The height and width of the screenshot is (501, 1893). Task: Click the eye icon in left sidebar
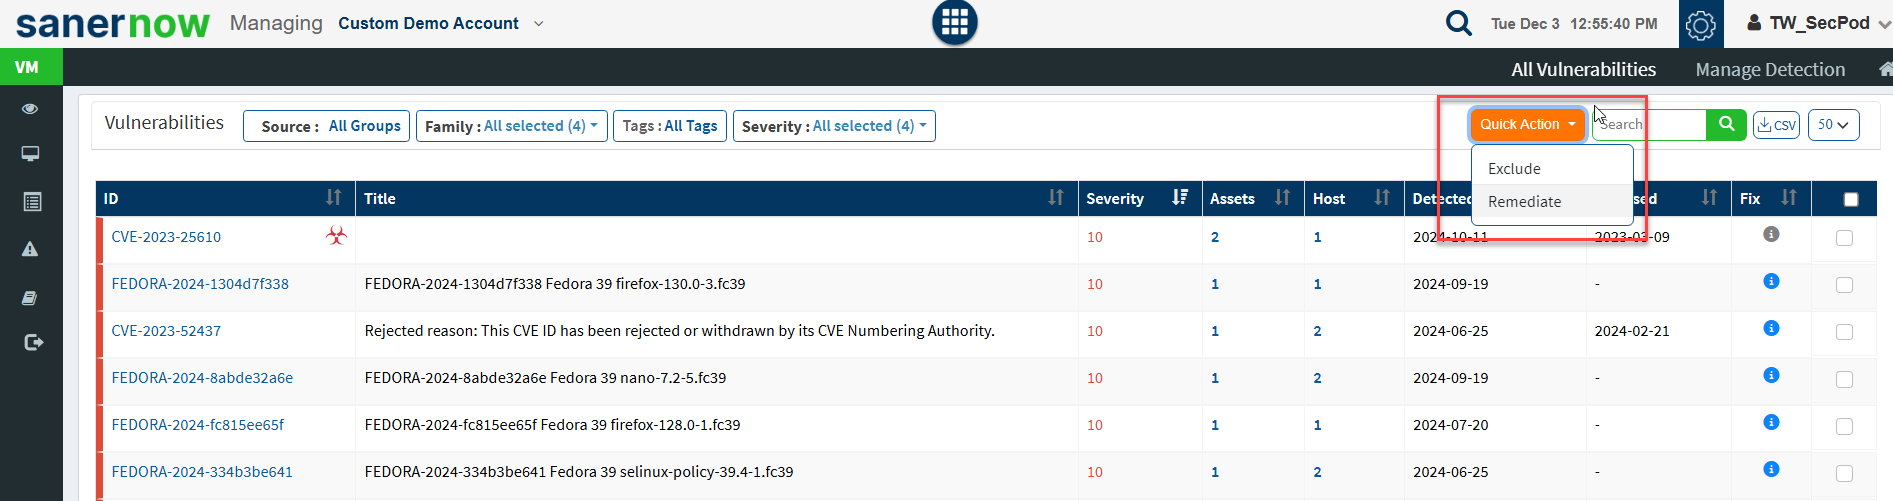coord(30,108)
